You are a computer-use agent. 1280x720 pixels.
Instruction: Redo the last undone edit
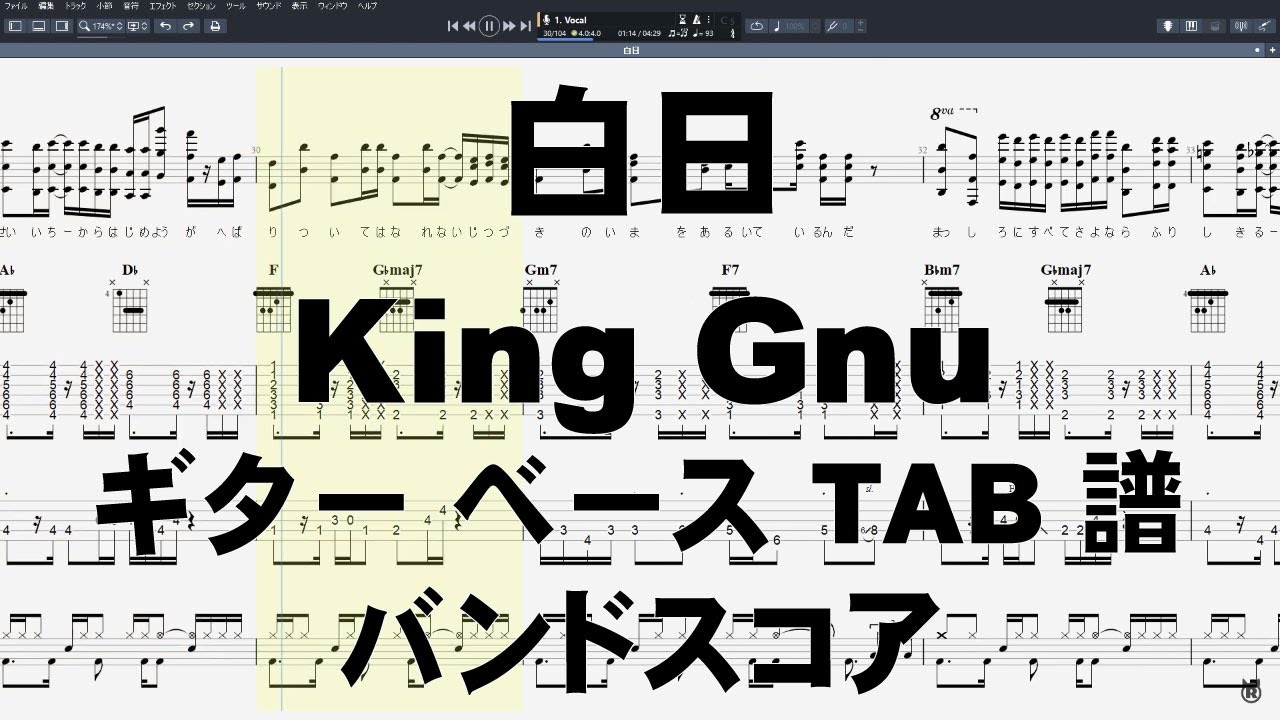coord(188,26)
